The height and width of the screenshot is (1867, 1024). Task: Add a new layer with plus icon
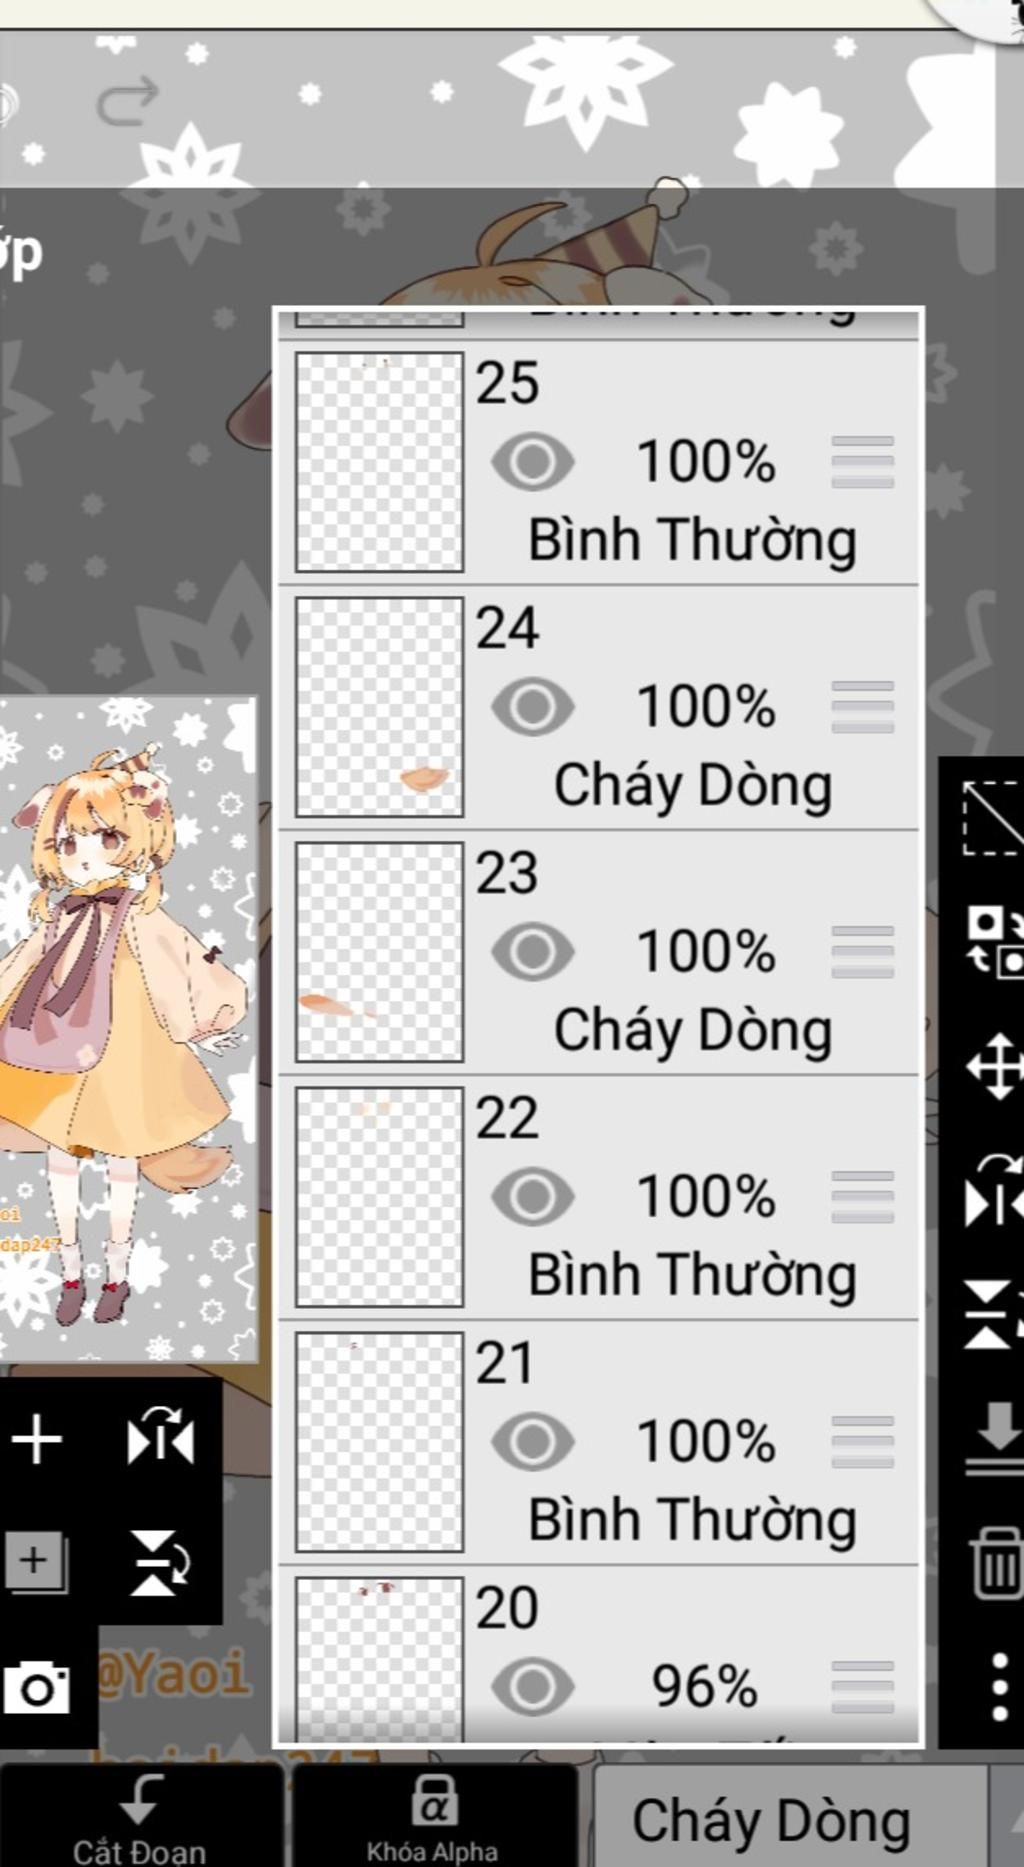click(x=37, y=1440)
